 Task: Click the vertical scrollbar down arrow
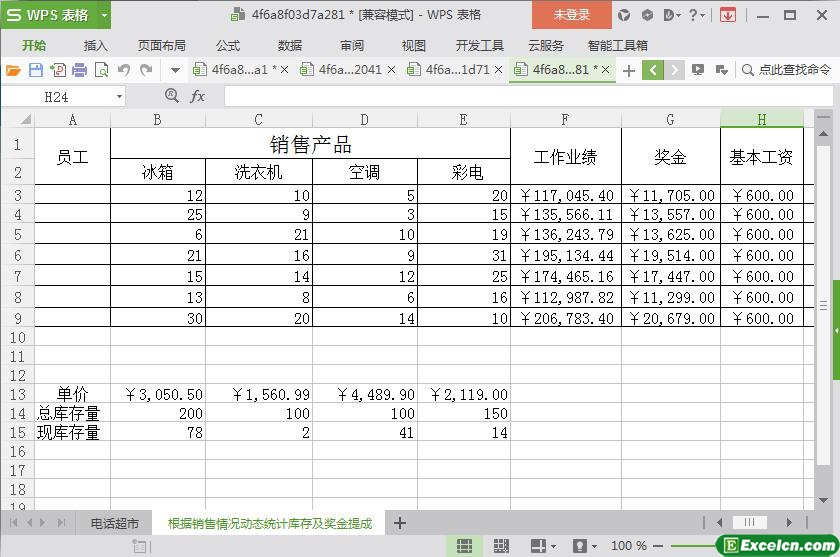tap(823, 500)
